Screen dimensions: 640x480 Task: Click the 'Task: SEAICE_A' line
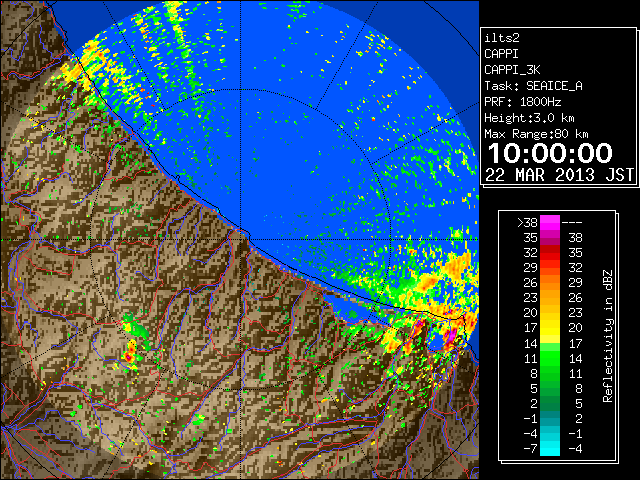pyautogui.click(x=533, y=86)
